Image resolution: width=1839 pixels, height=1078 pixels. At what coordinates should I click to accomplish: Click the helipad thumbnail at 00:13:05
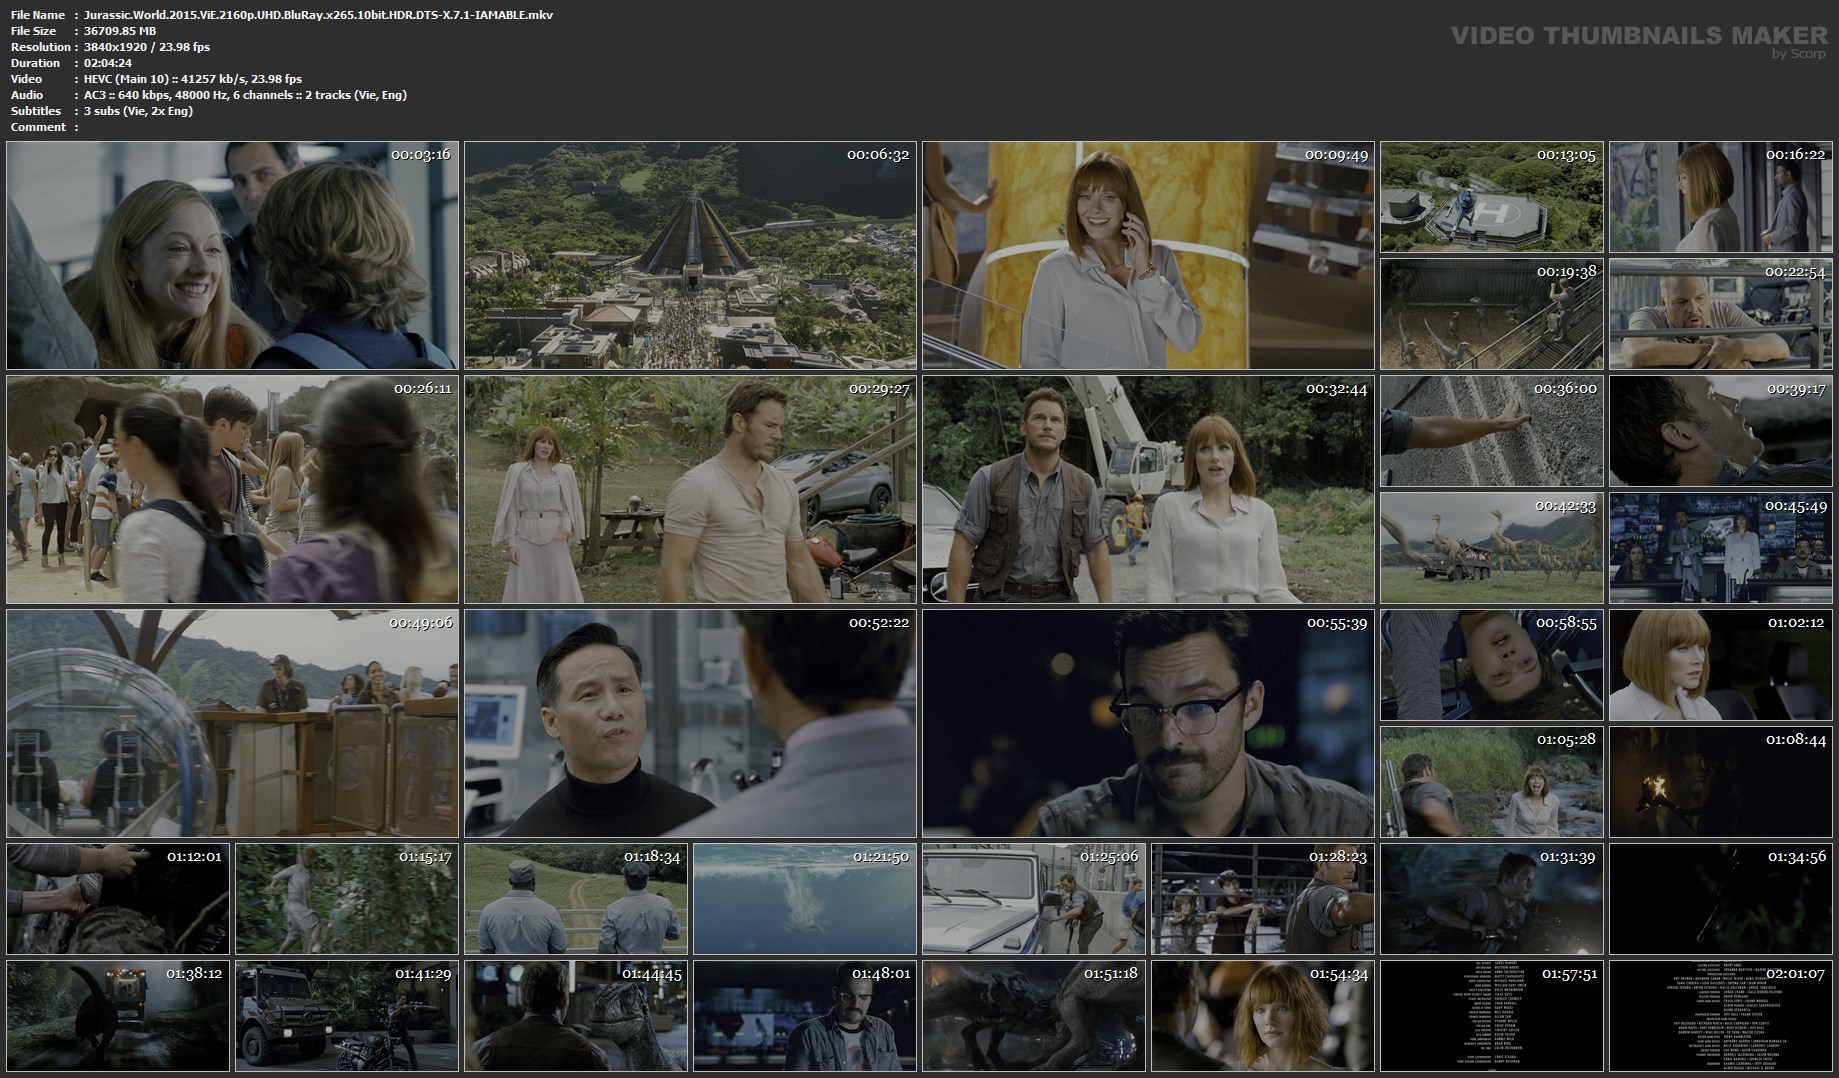tap(1492, 197)
